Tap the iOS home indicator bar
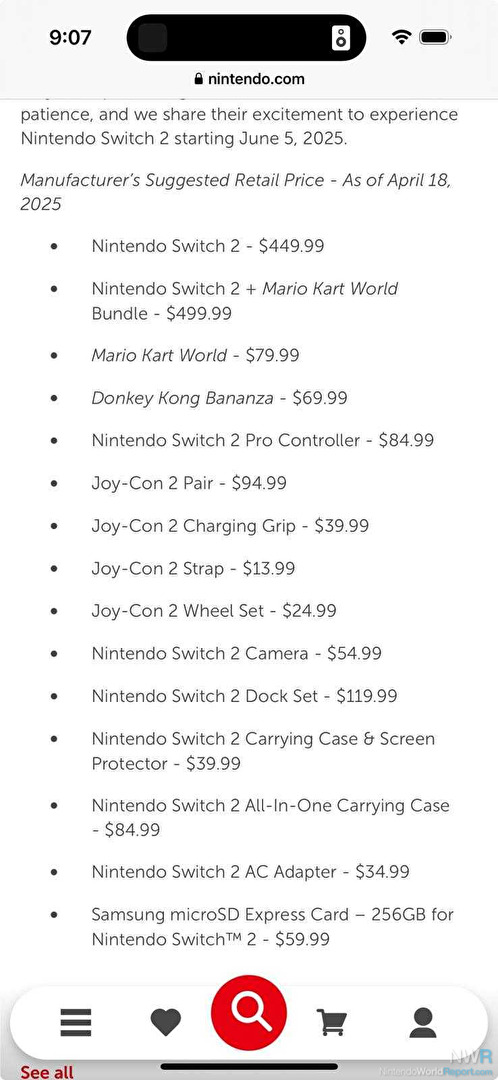The image size is (498, 1080). click(249, 1066)
